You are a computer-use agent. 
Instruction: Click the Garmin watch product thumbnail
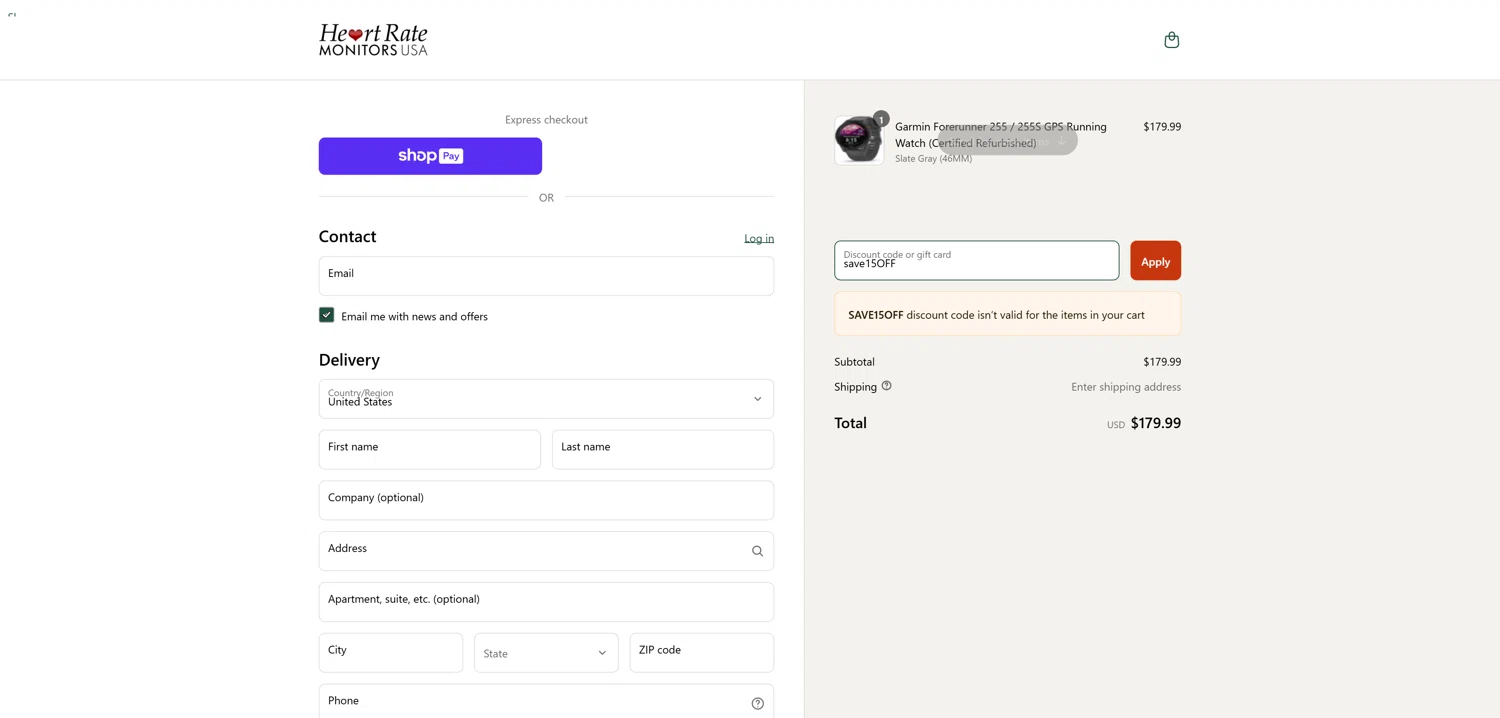[859, 140]
